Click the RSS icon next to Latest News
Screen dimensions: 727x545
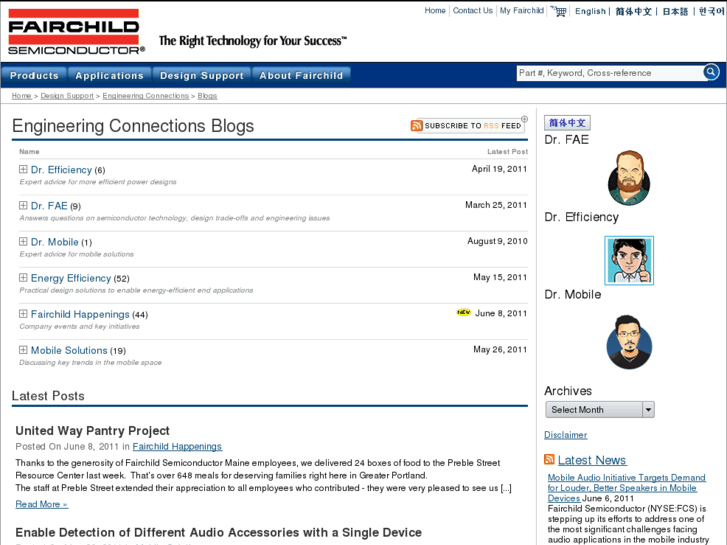coord(549,460)
